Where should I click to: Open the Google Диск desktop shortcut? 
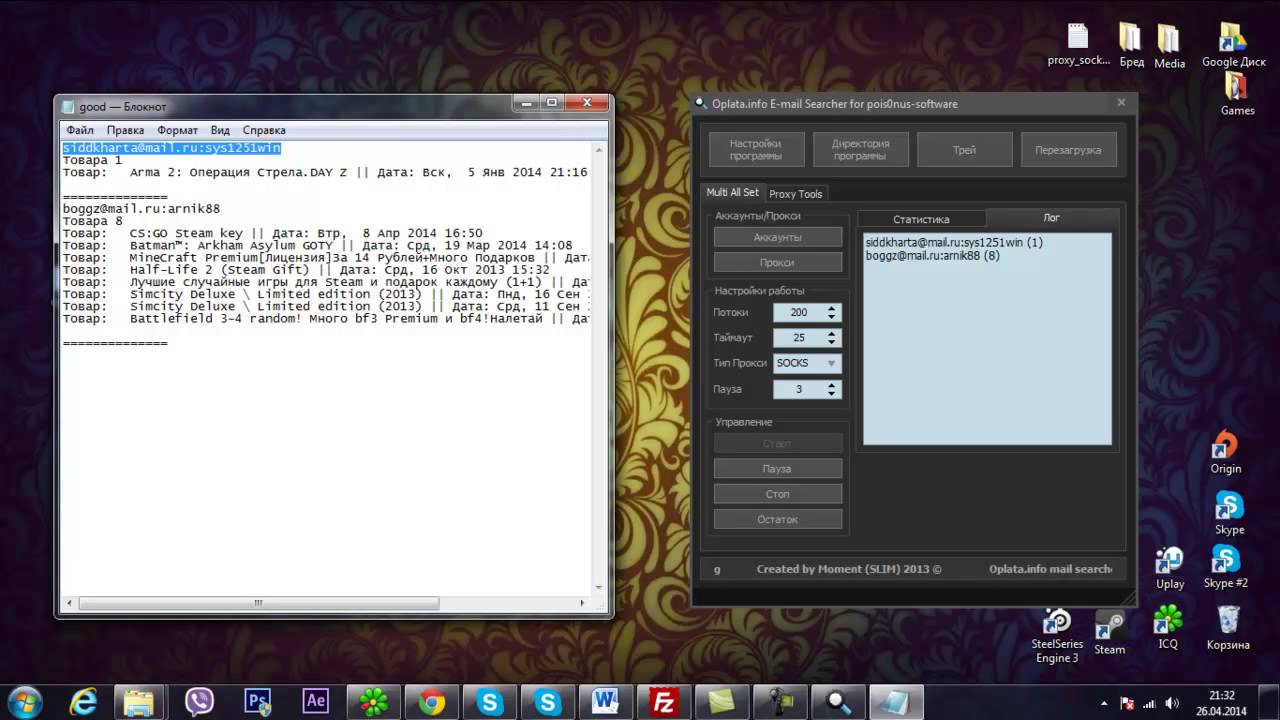tap(1233, 45)
